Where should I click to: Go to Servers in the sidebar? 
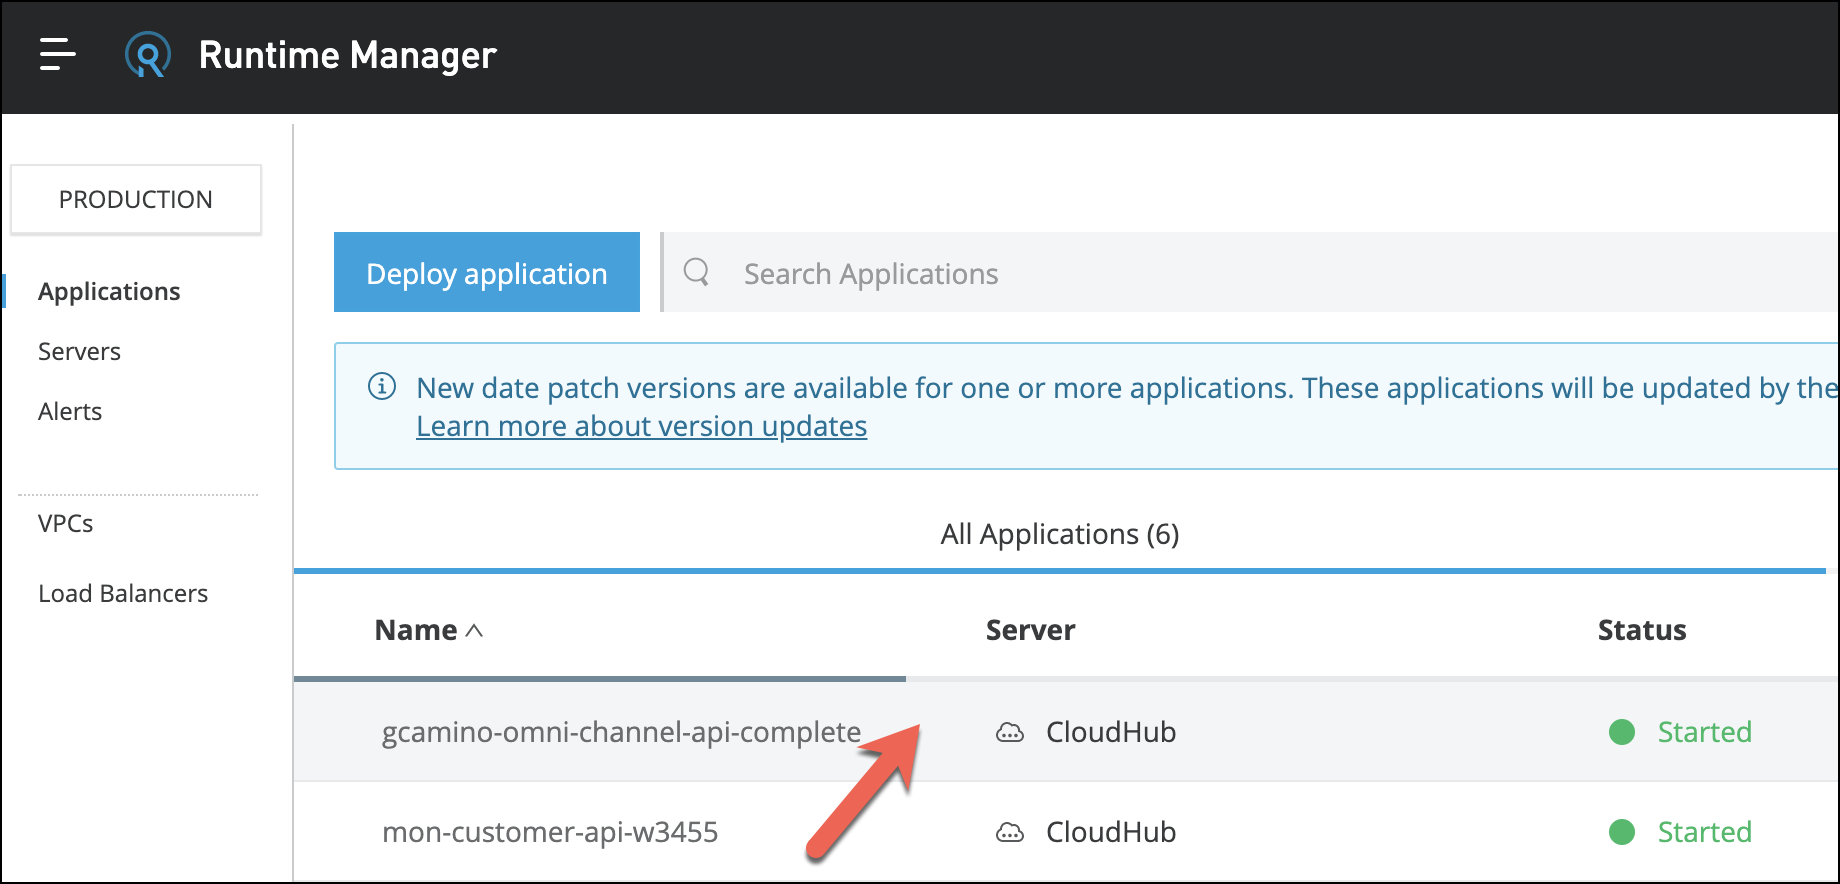pos(79,351)
